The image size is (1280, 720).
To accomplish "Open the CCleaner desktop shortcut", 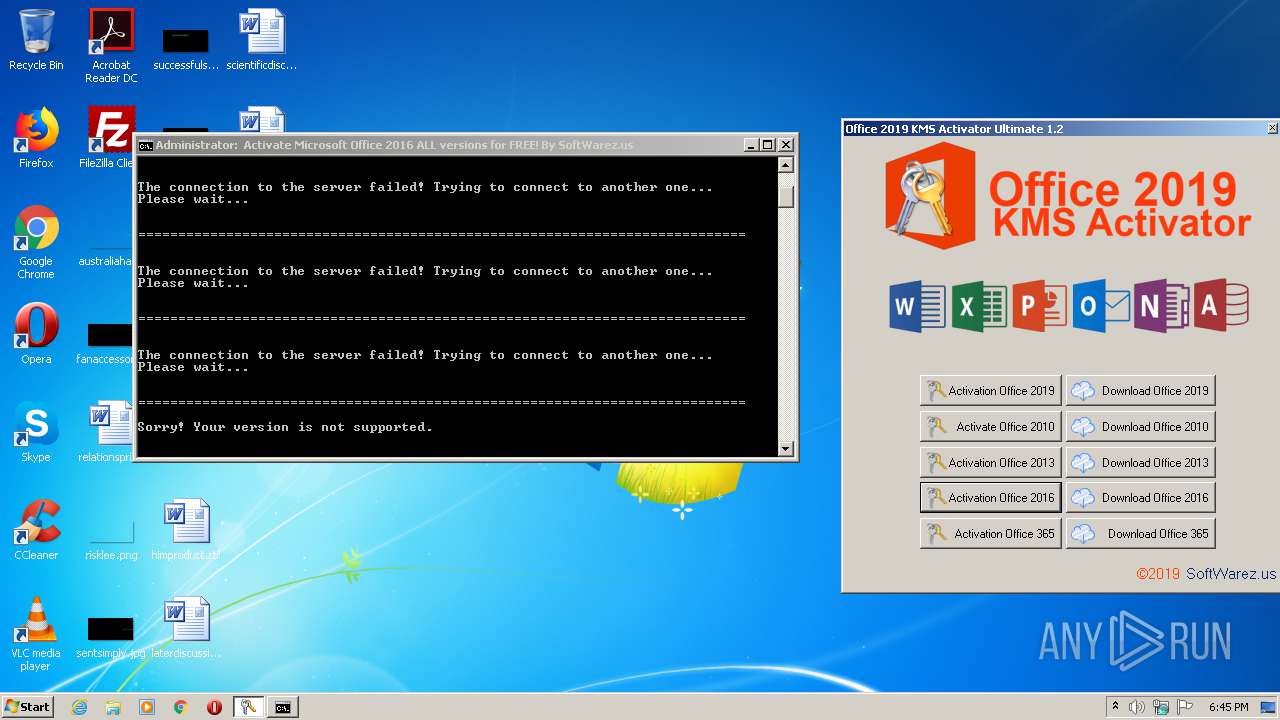I will click(36, 530).
